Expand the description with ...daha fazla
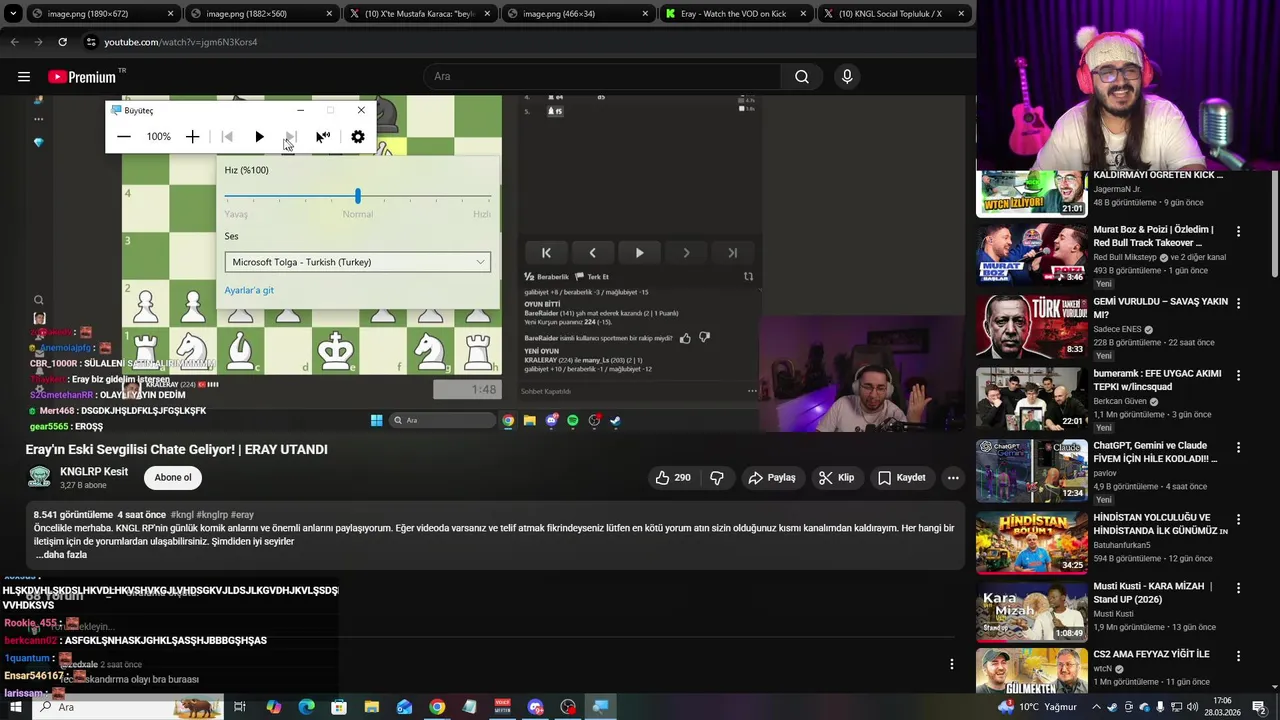The height and width of the screenshot is (720, 1280). [x=62, y=555]
